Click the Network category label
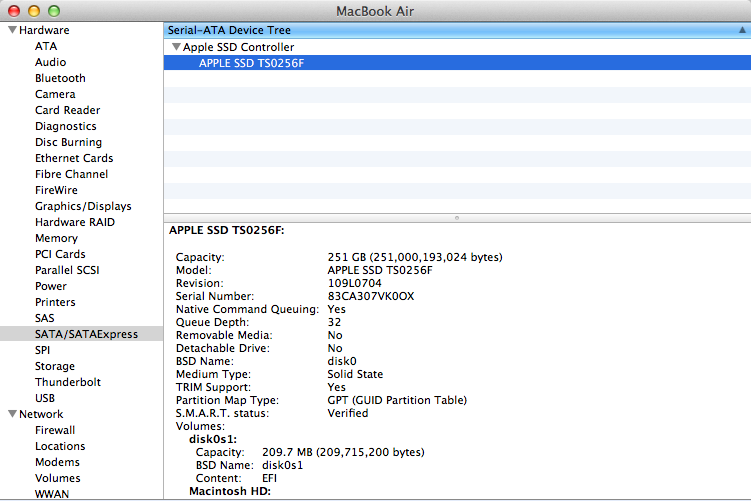Viewport: 751px width, 501px height. coord(41,414)
